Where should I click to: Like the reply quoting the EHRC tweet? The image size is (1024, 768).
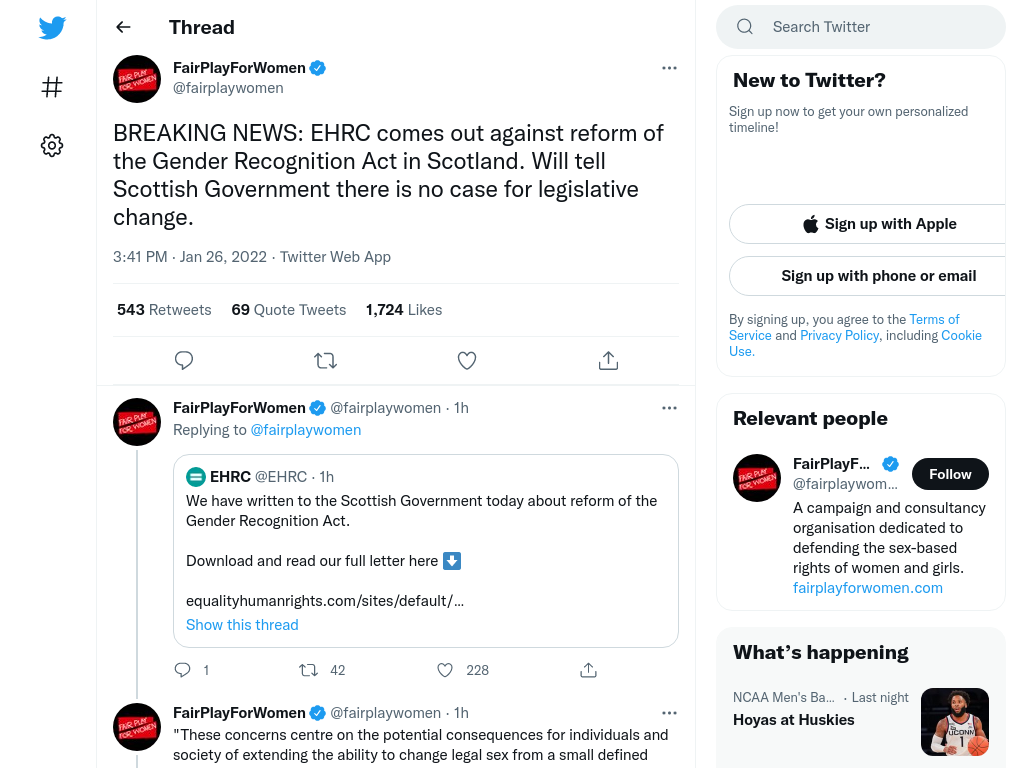click(x=445, y=670)
